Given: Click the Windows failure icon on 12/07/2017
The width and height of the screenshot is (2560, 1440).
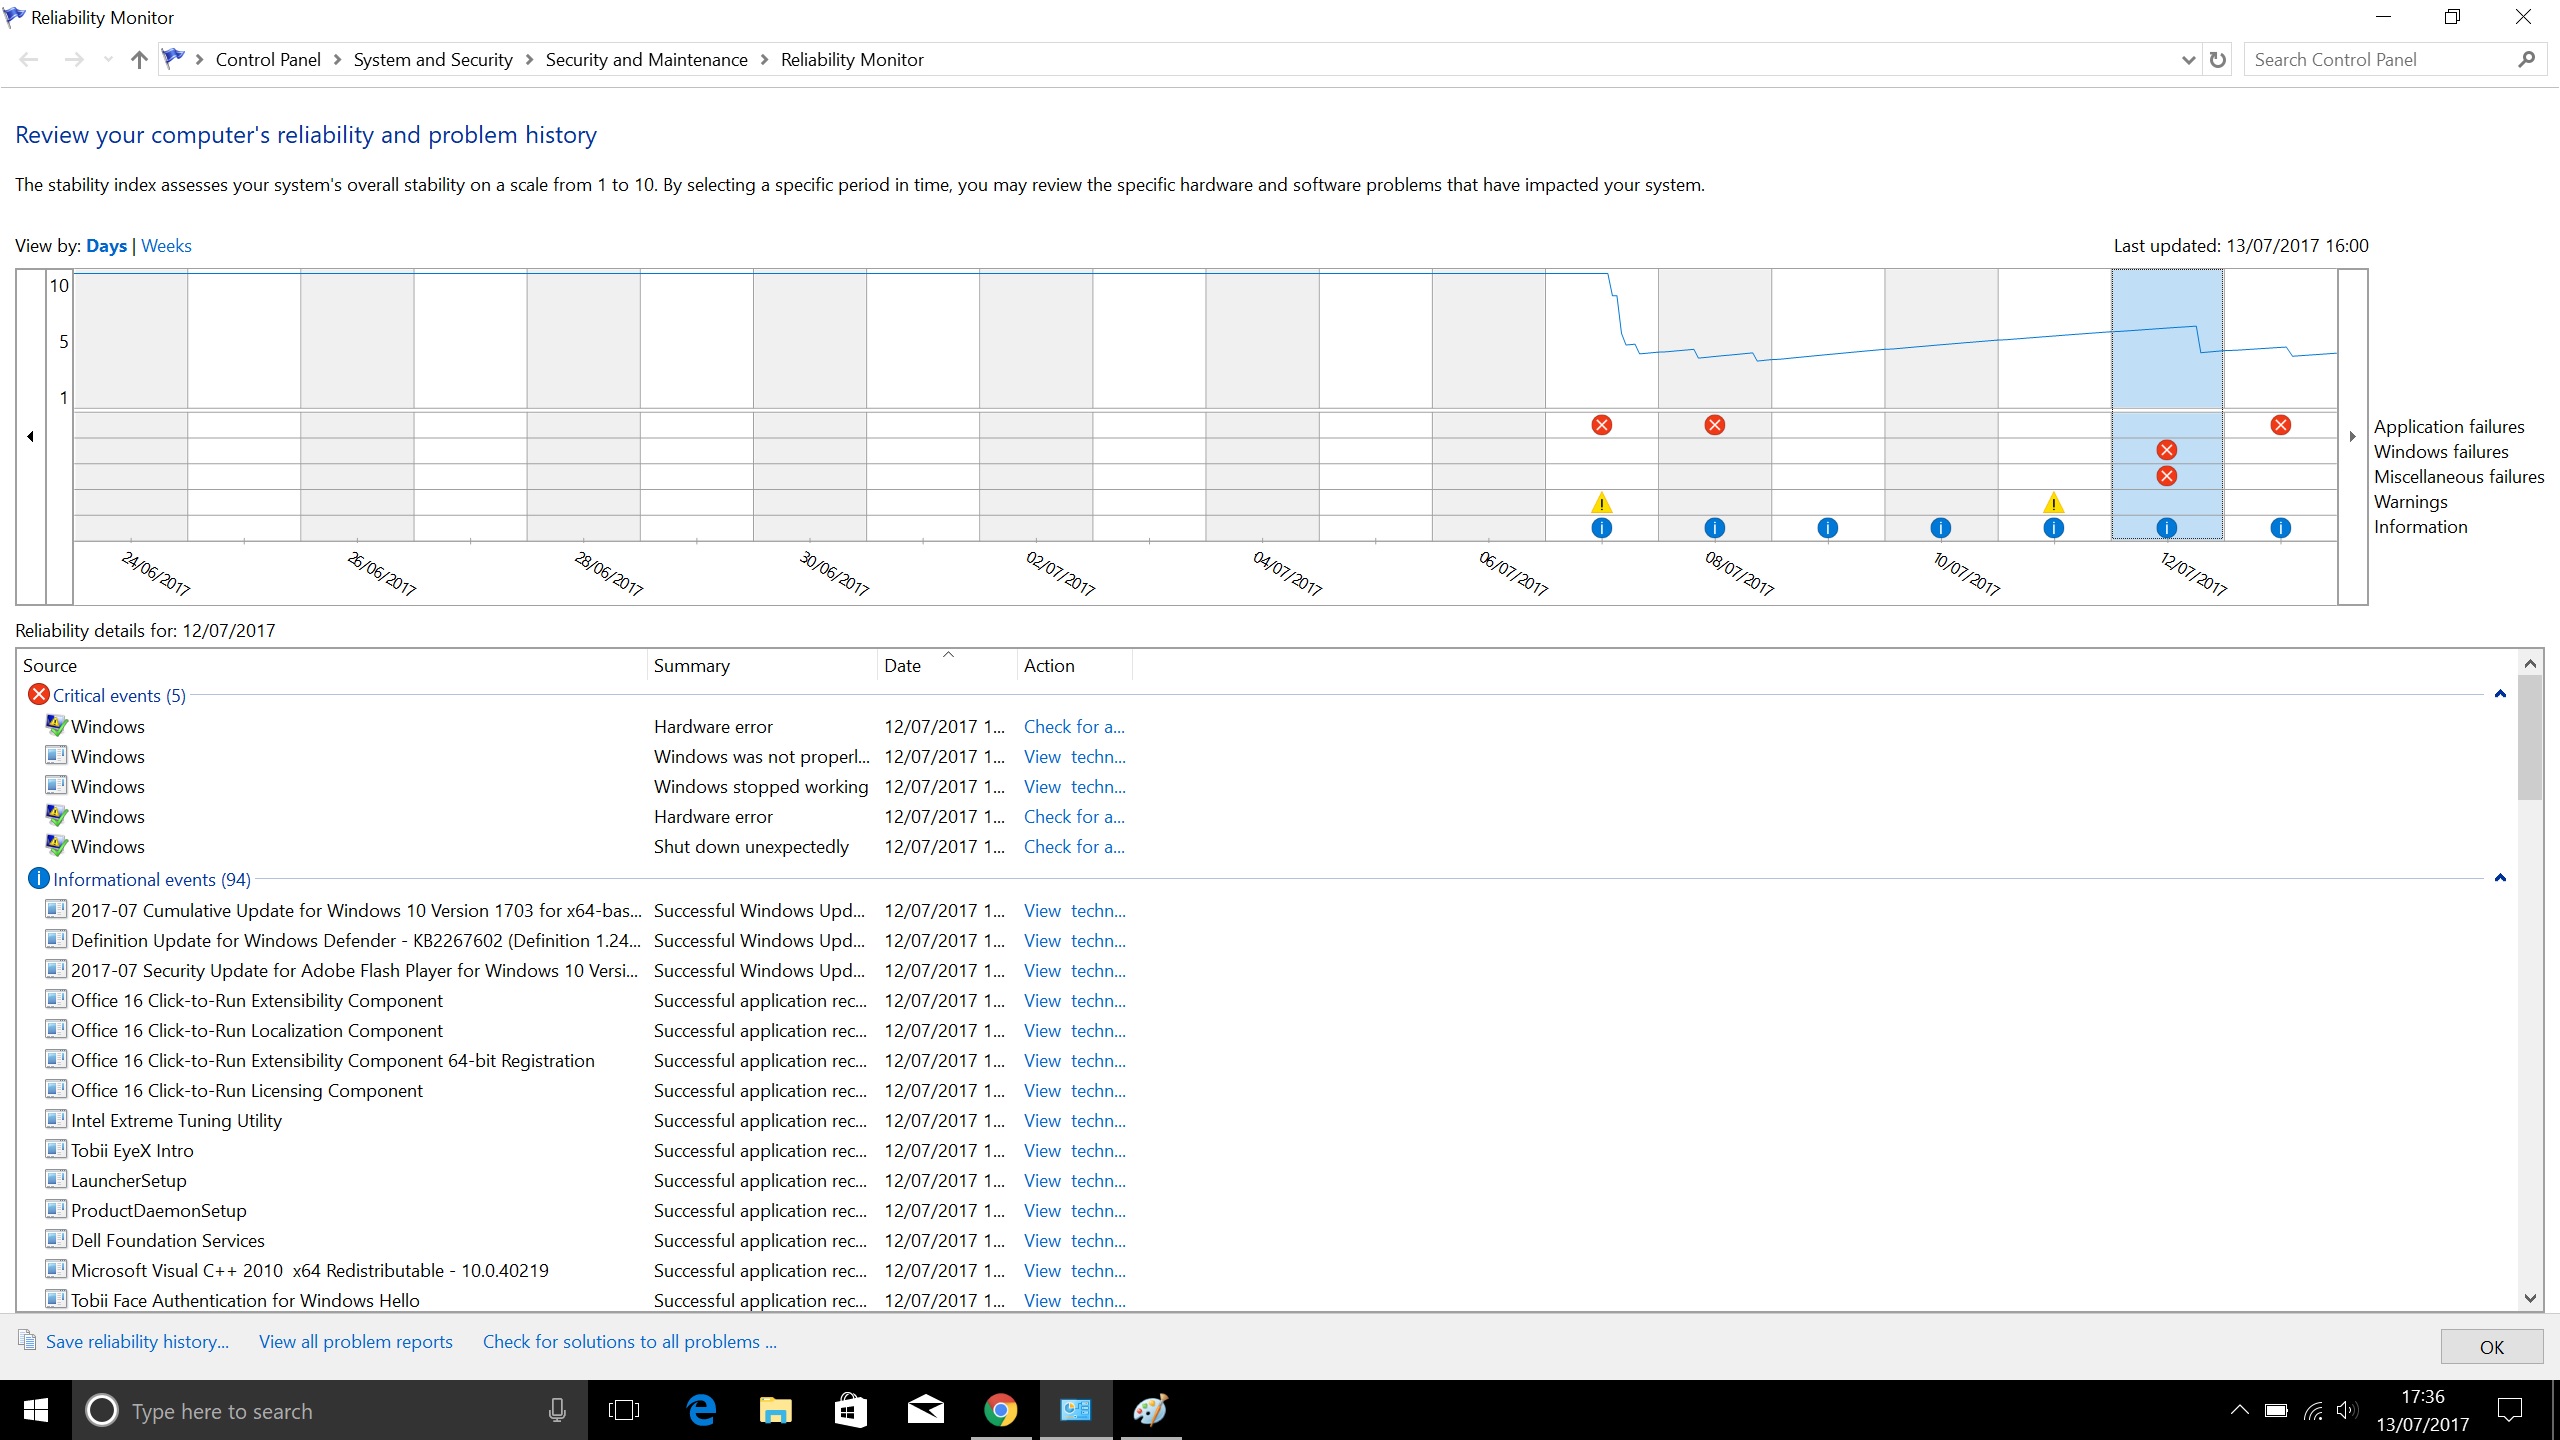Looking at the screenshot, I should click(x=2166, y=450).
